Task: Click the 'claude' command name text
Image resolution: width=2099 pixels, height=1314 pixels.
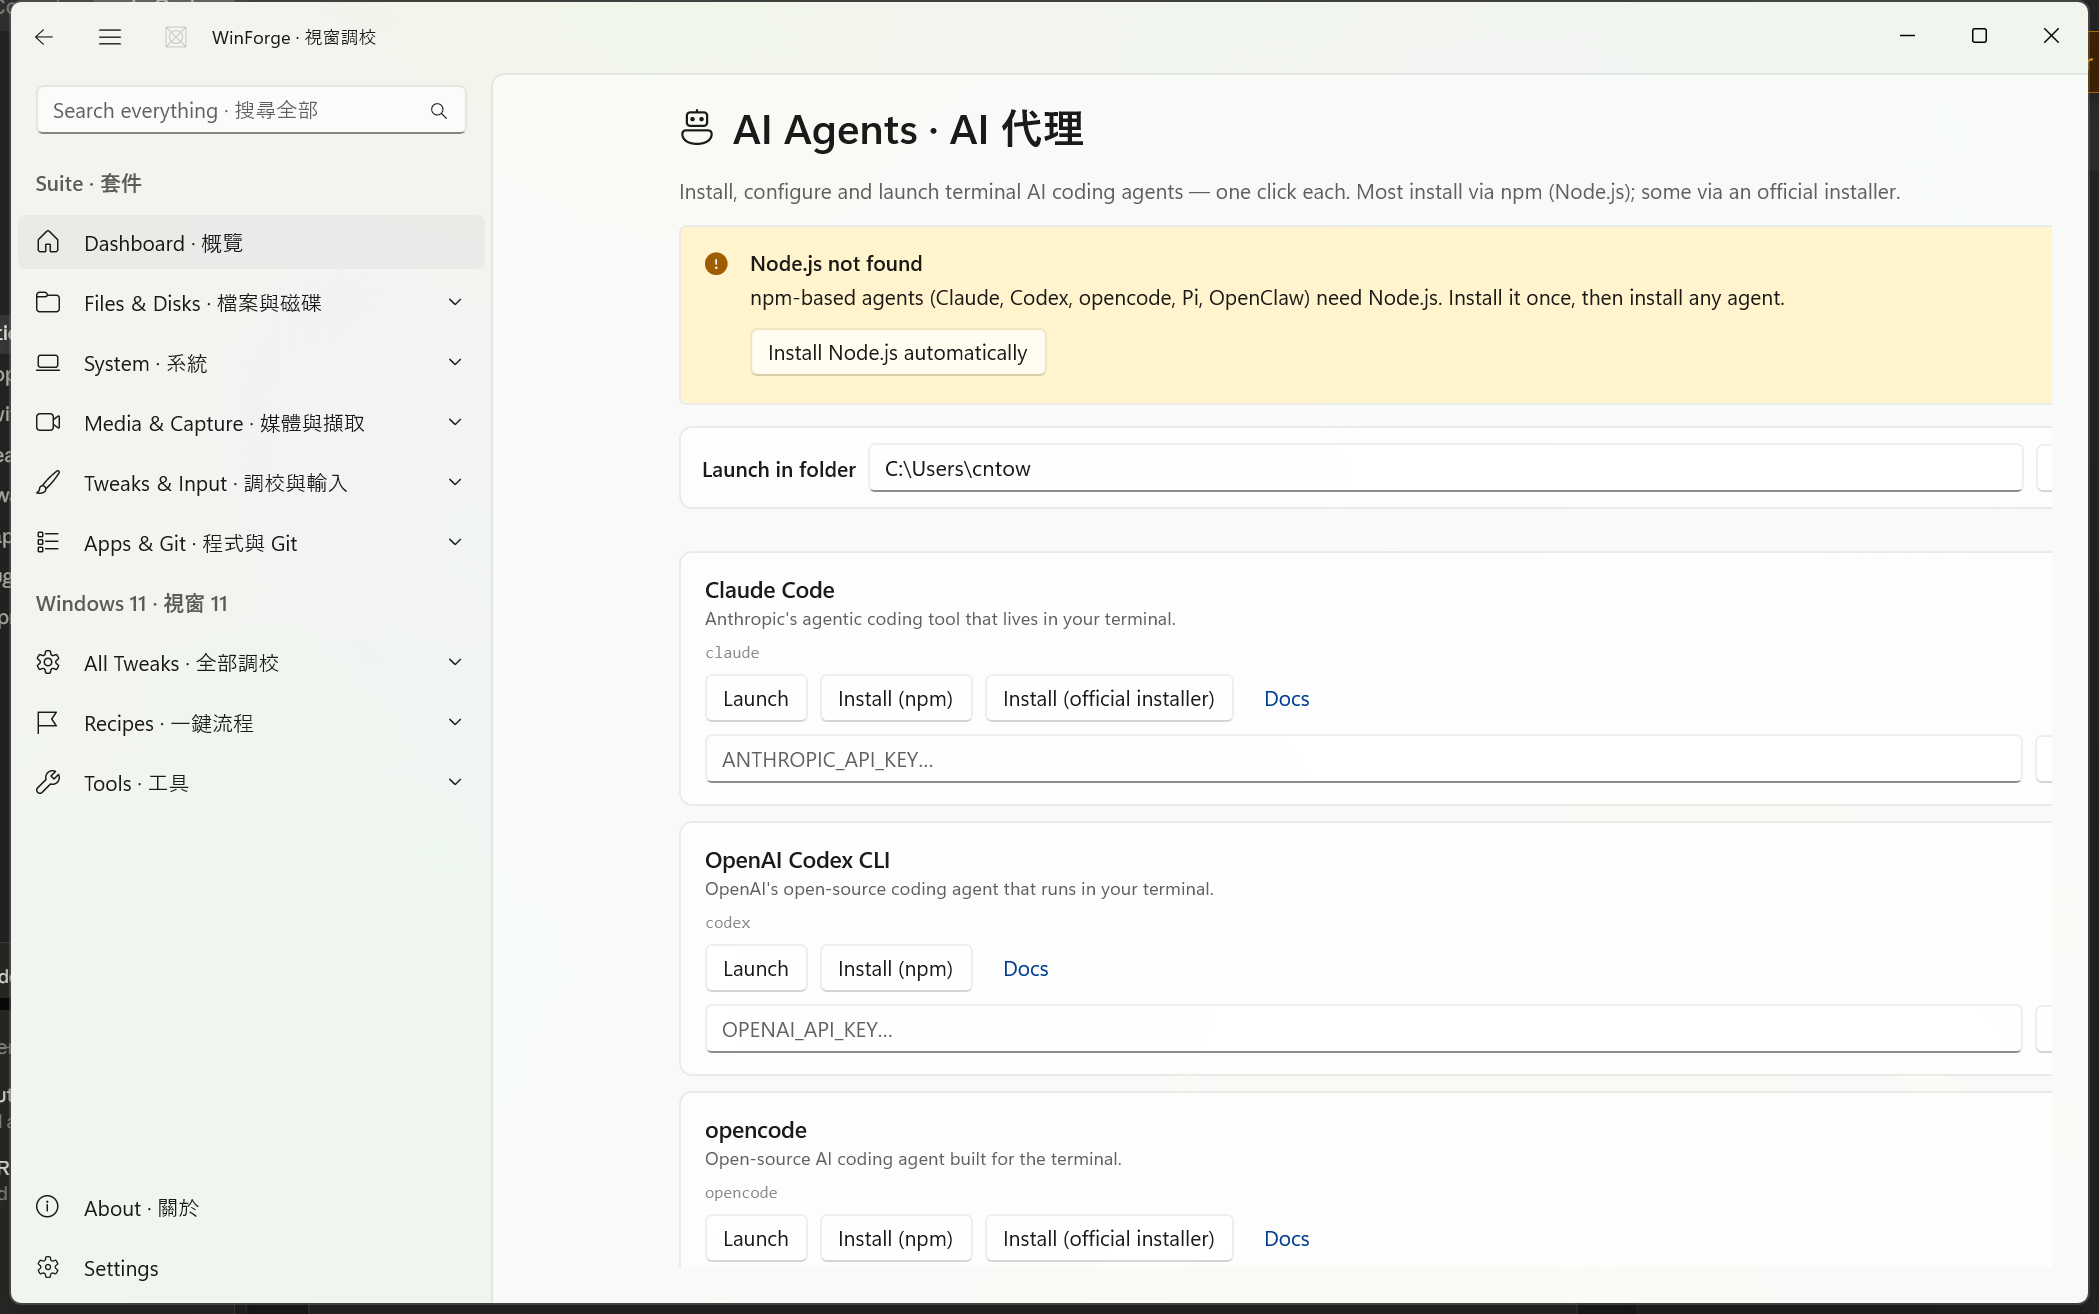Action: [732, 653]
